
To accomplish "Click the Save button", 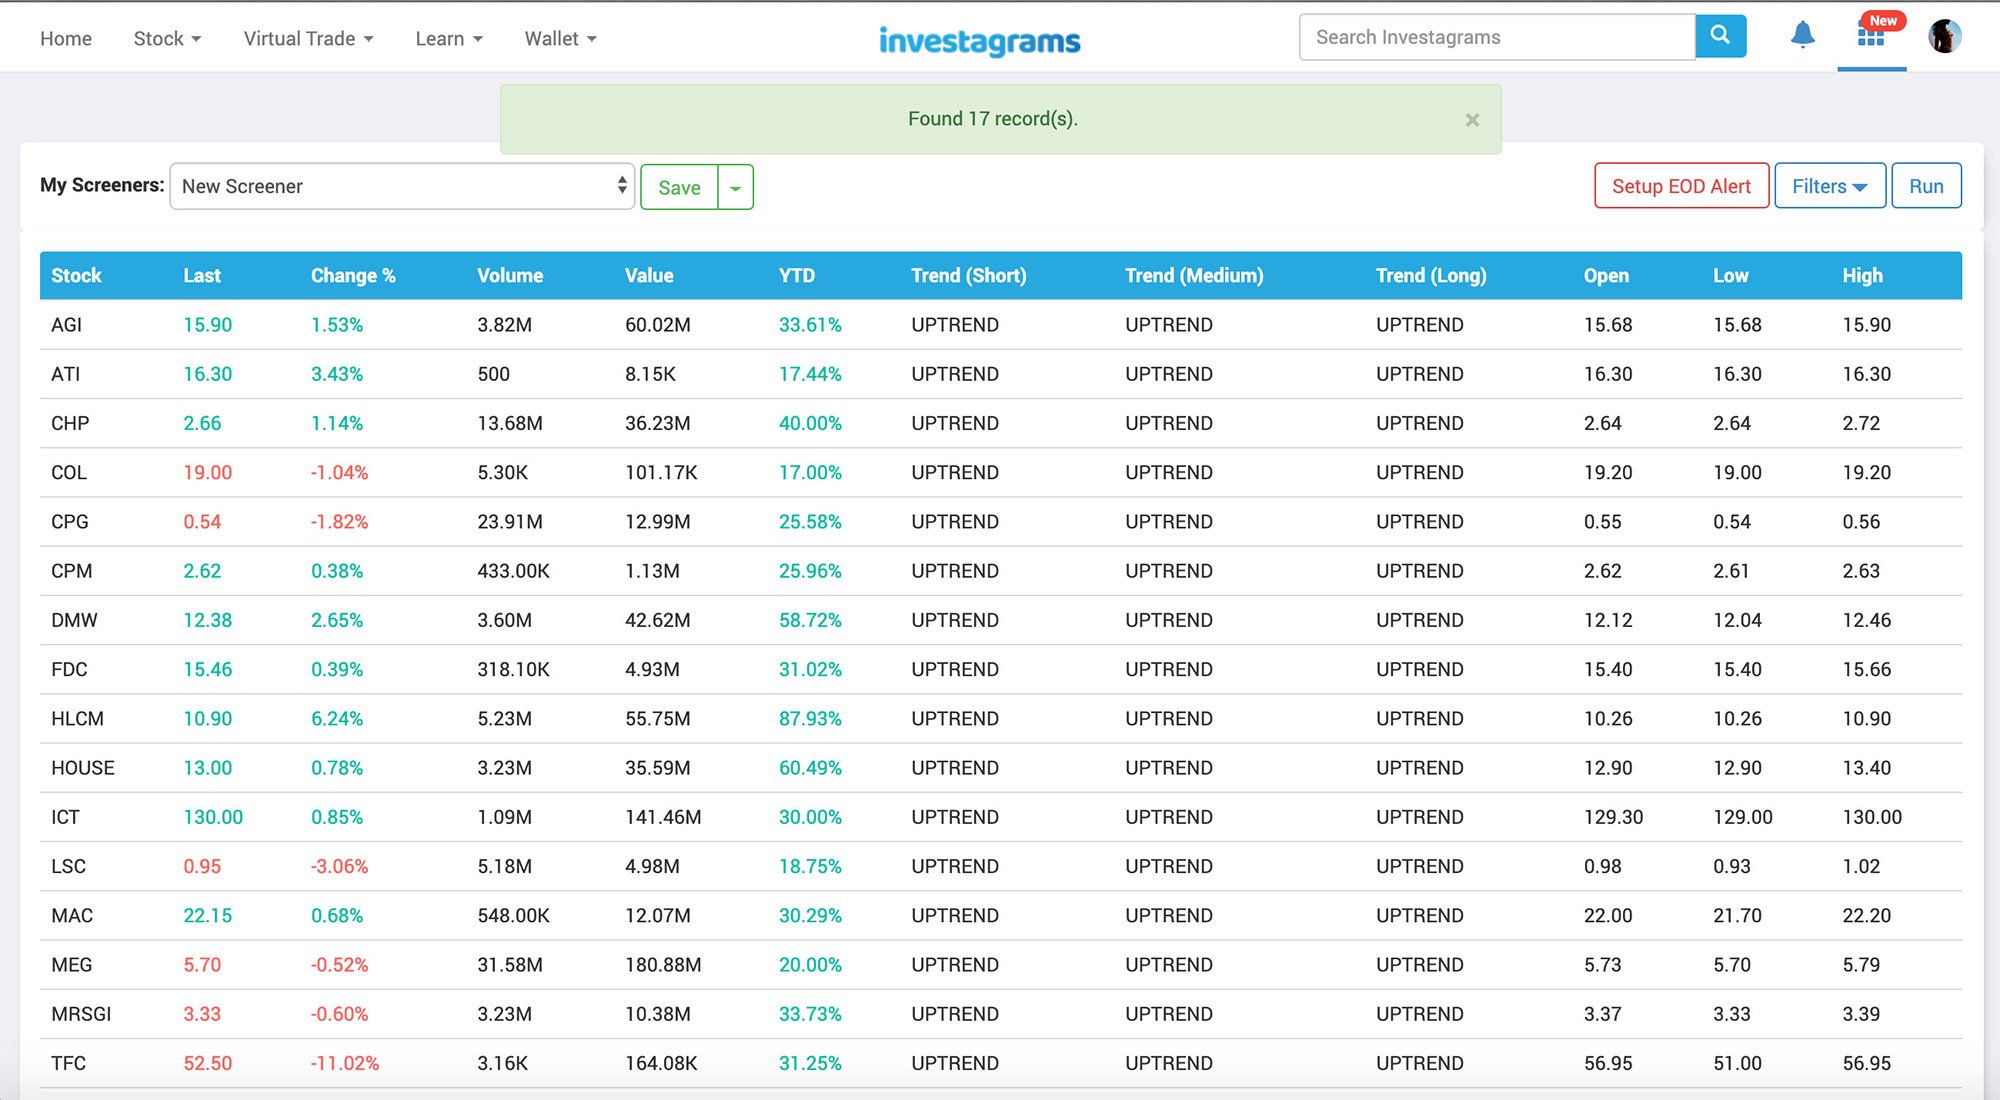I will [x=679, y=187].
